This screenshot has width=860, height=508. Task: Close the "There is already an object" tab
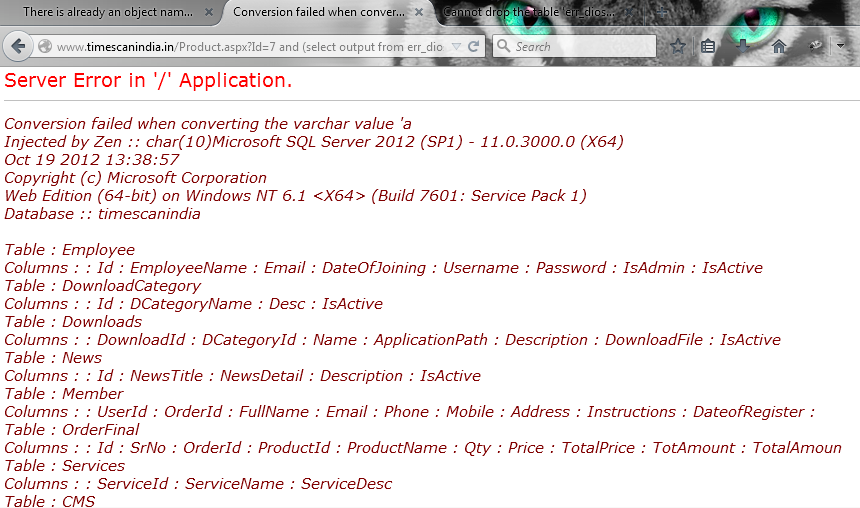tap(209, 13)
